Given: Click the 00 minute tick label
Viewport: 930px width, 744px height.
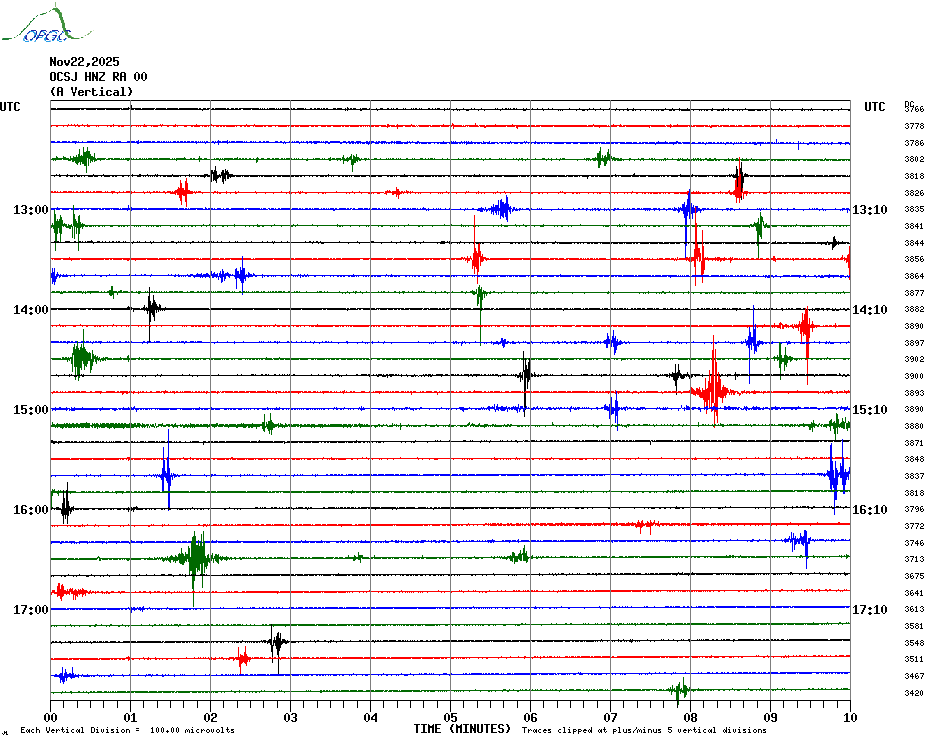Looking at the screenshot, I should tap(51, 717).
